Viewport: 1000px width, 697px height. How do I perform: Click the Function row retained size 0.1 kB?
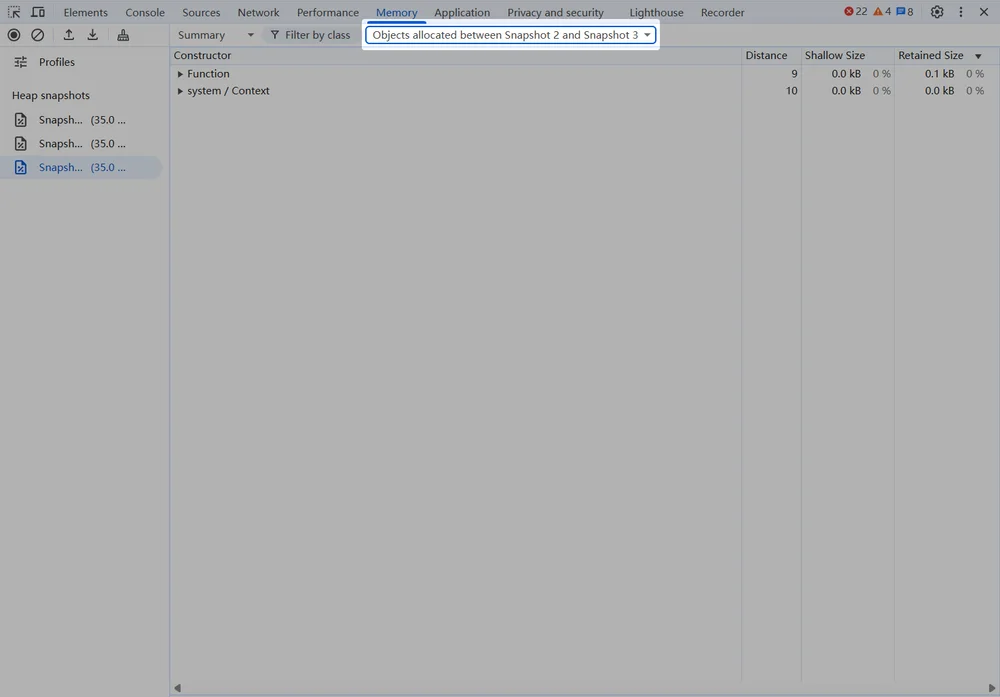coord(939,74)
